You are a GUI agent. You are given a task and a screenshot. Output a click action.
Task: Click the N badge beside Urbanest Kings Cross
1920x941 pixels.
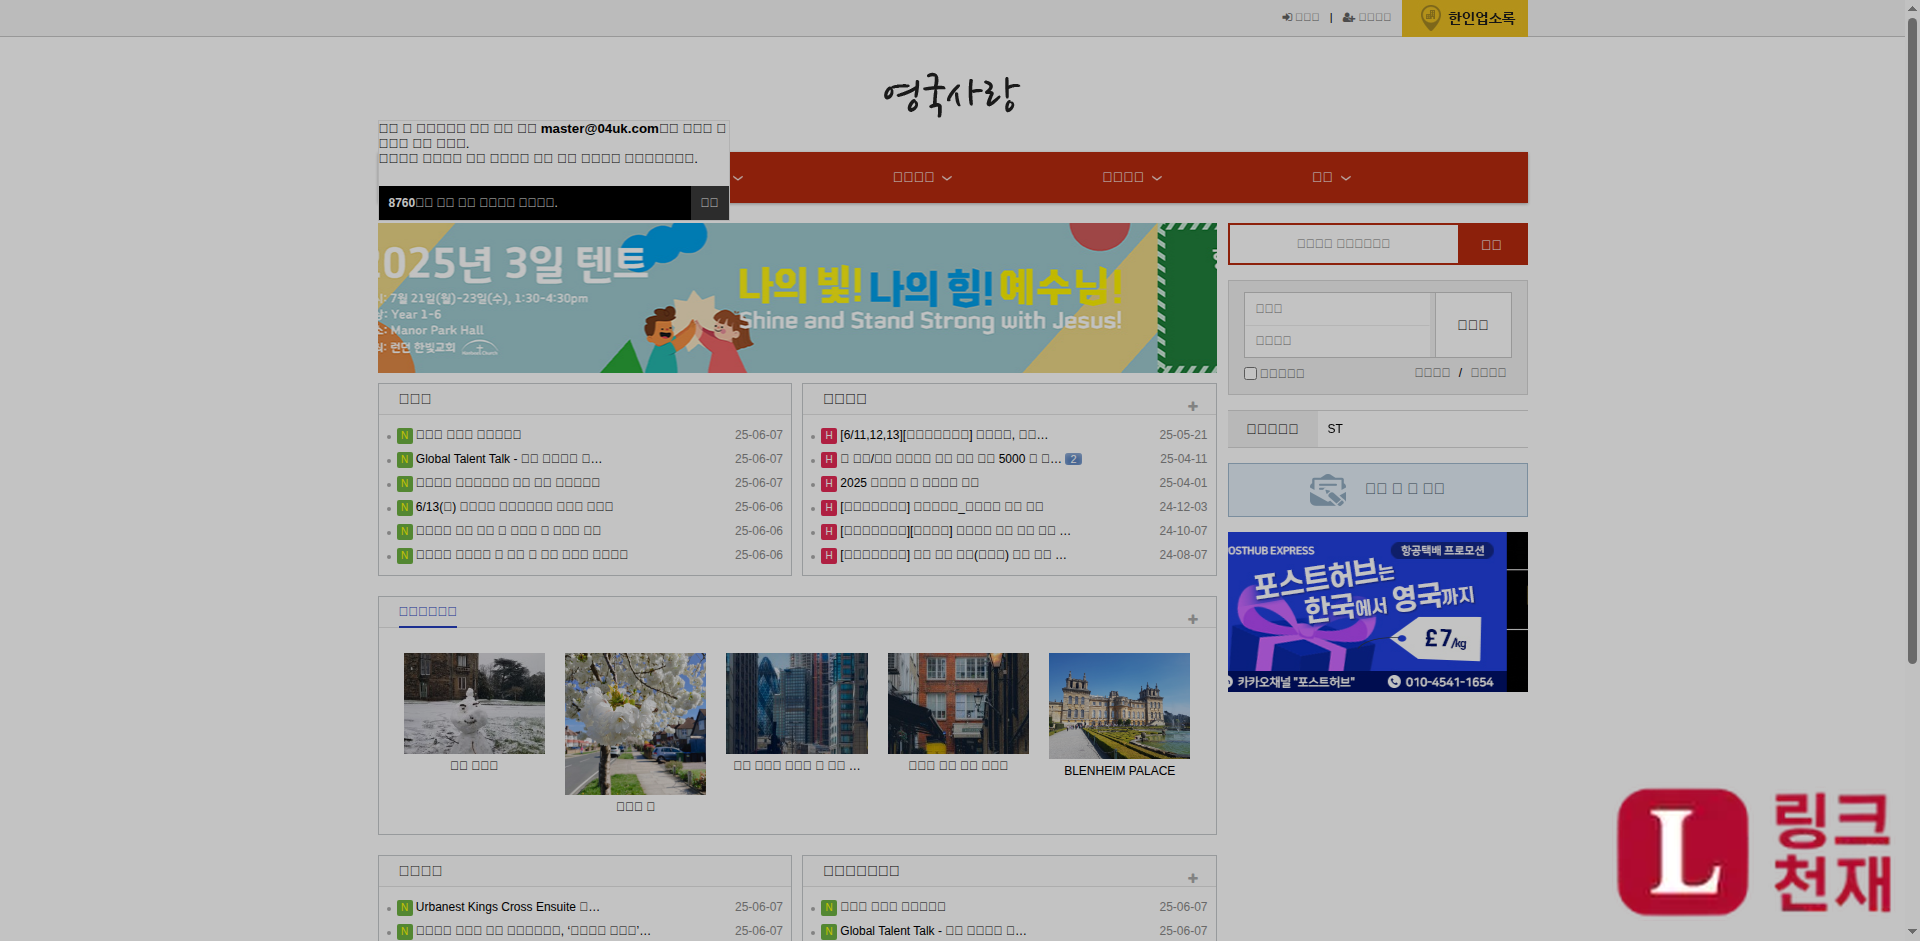point(405,908)
